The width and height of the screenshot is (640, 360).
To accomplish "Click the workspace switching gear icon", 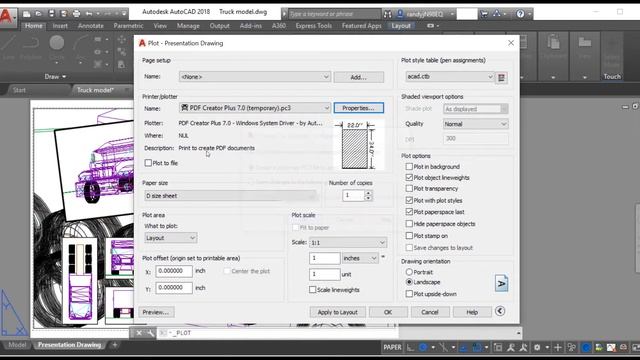I will point(537,347).
